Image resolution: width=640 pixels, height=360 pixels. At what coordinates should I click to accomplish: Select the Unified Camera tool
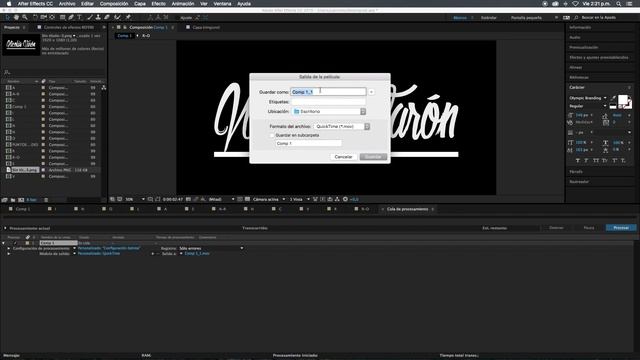click(x=43, y=18)
